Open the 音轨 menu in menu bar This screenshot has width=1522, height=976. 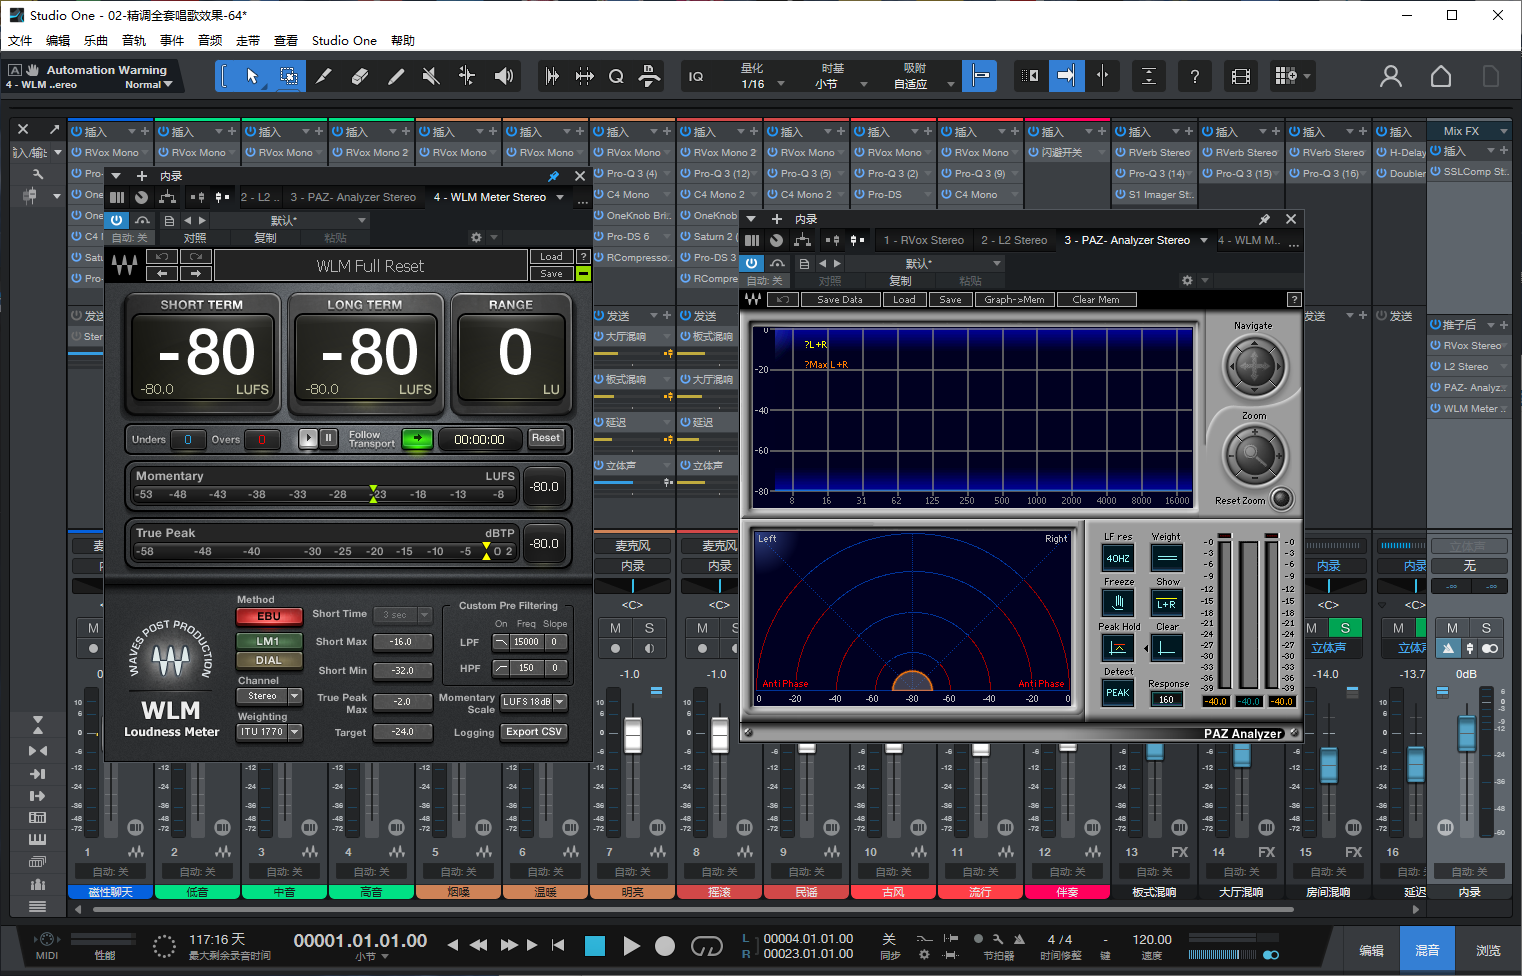click(134, 41)
